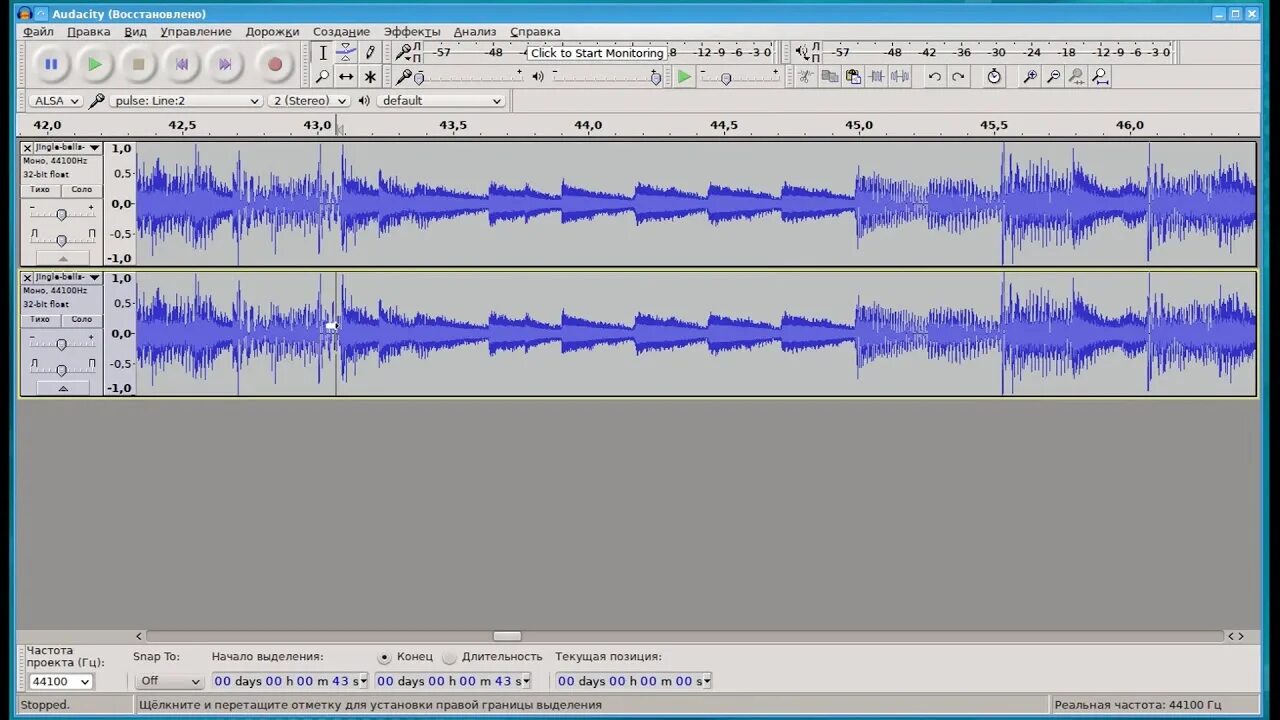
Task: Click the Fit Selection zoom icon
Action: point(1076,77)
